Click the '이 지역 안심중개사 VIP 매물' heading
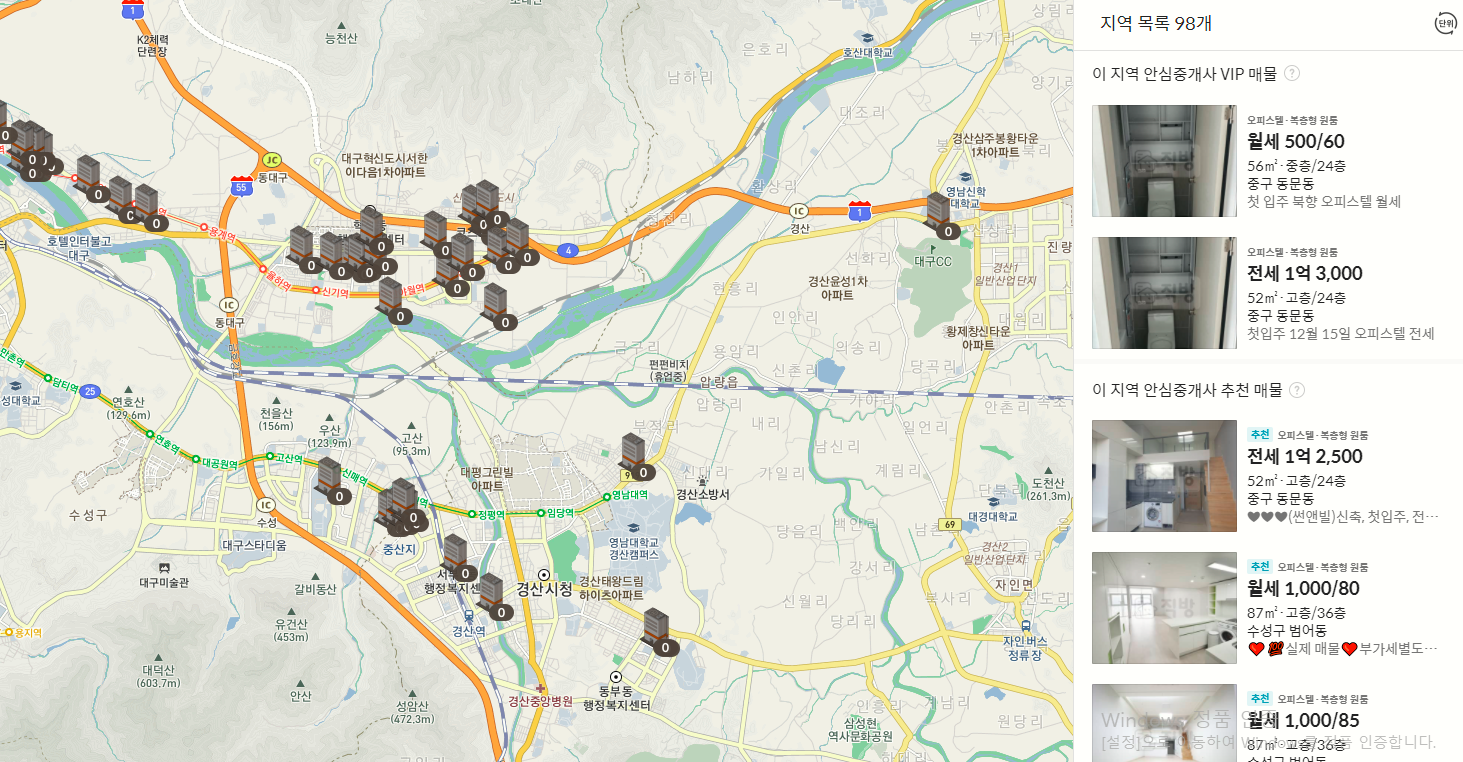This screenshot has width=1463, height=762. 1184,74
